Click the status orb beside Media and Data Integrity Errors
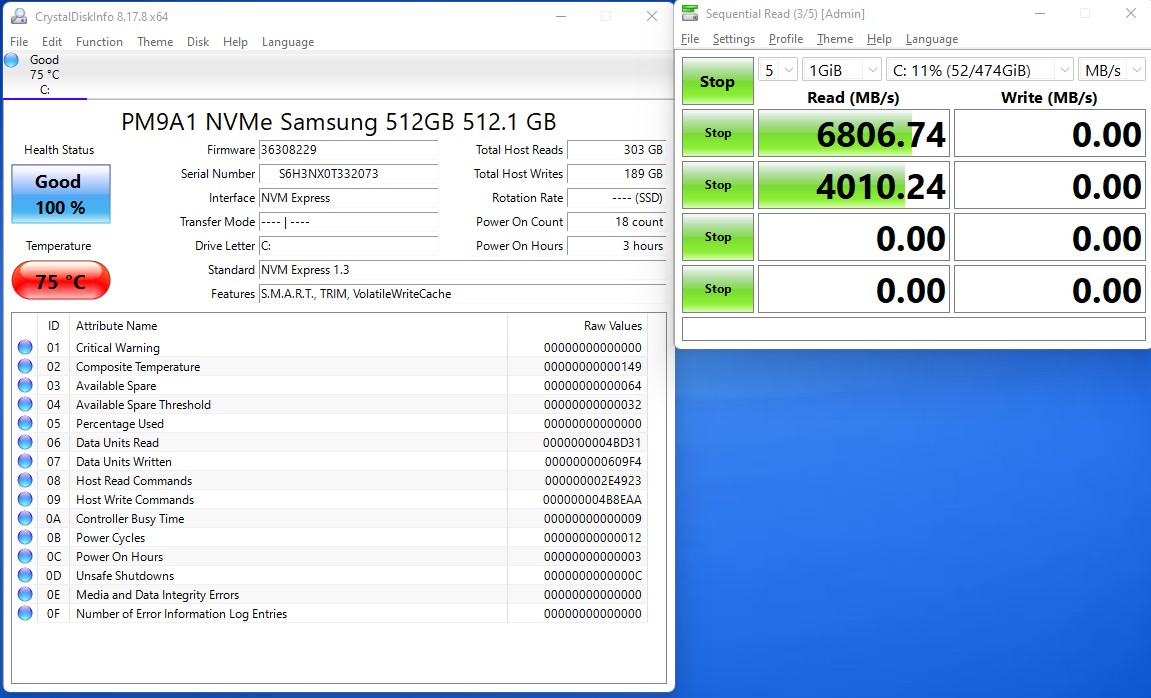The width and height of the screenshot is (1151, 698). pos(25,595)
